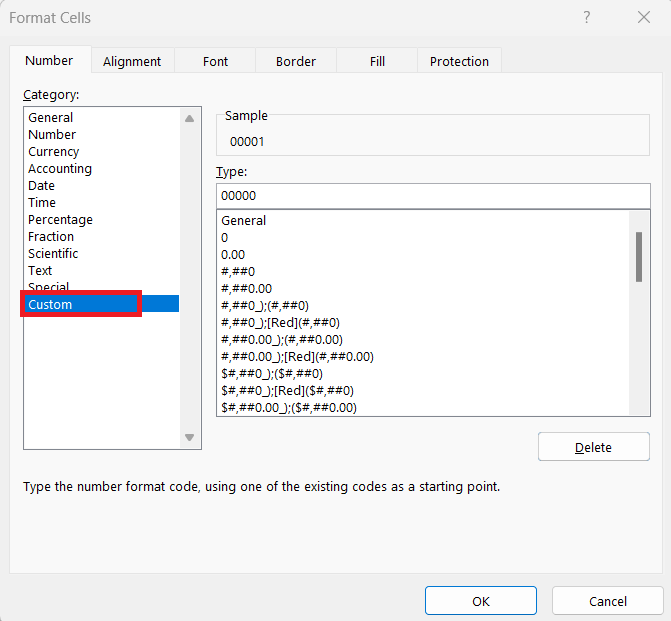This screenshot has height=621, width=671.
Task: Select the General category
Action: tap(101, 117)
